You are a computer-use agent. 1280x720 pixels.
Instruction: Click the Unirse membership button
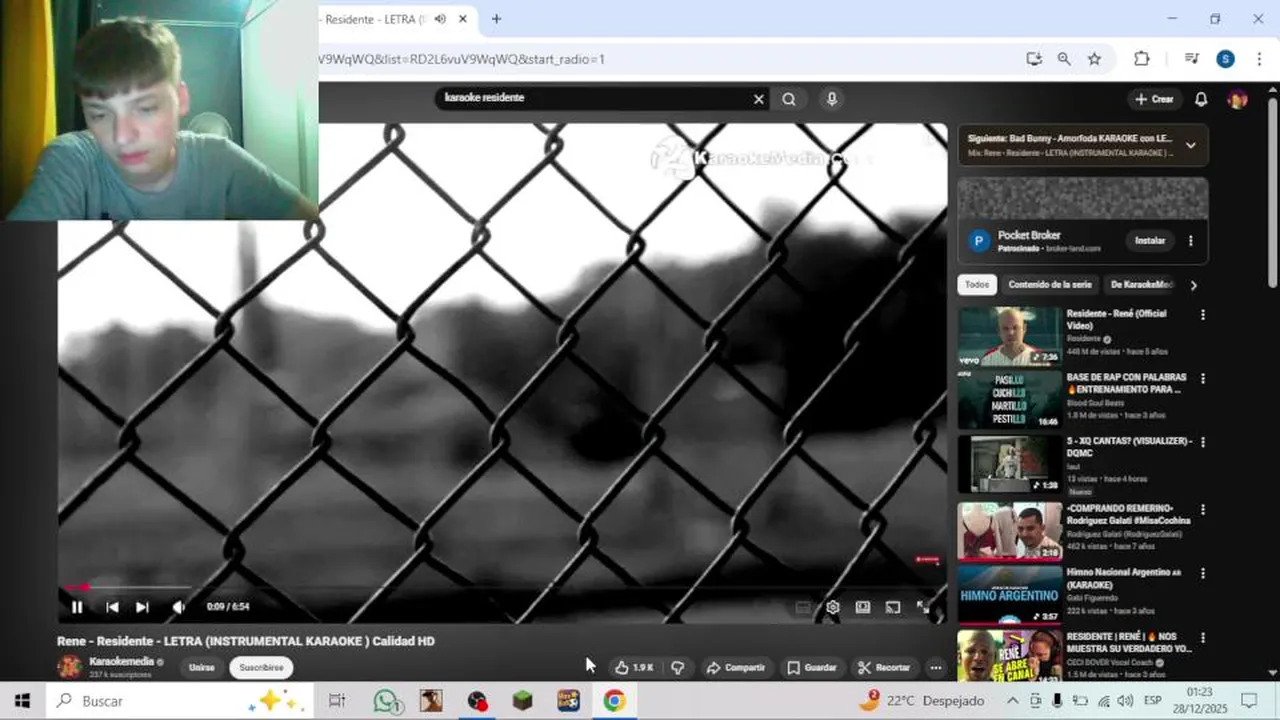[201, 667]
